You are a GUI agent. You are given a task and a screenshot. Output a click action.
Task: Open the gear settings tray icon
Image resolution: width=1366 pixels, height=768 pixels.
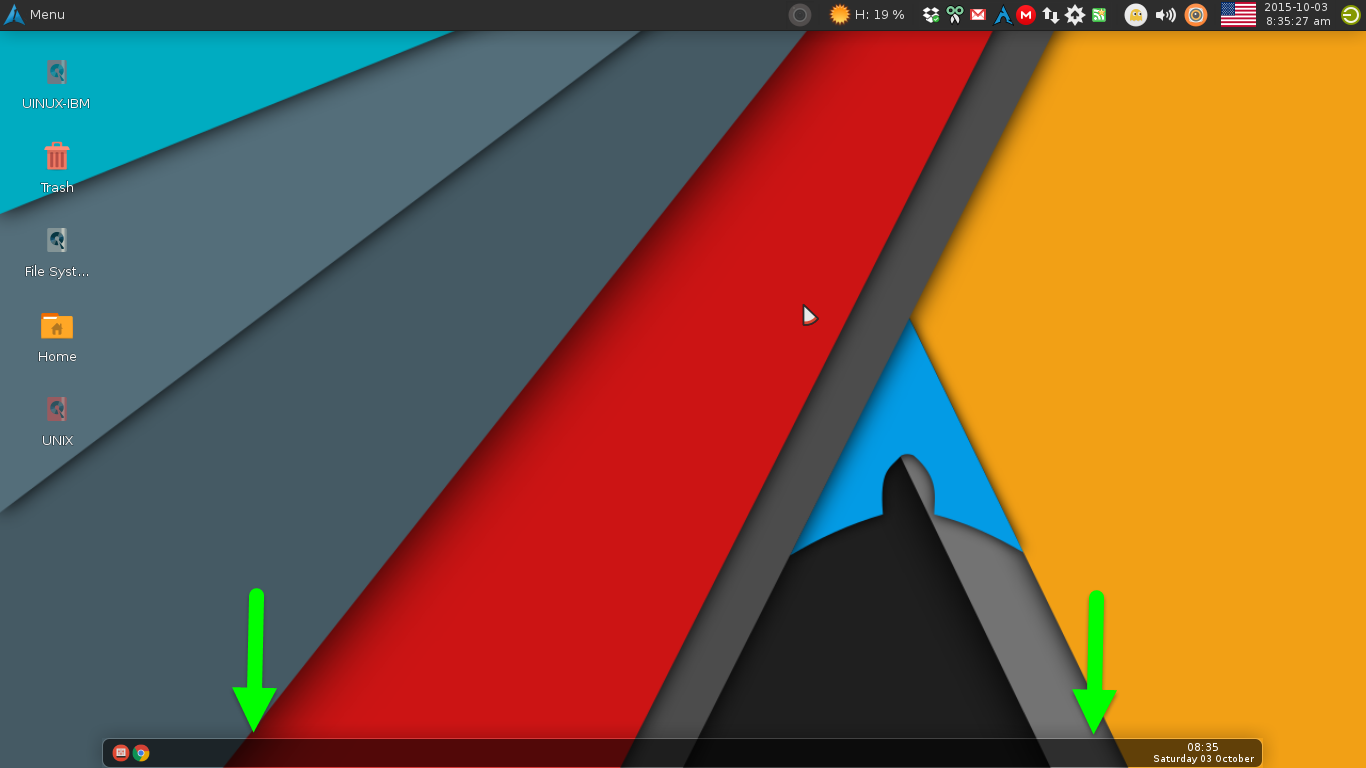(x=1073, y=14)
